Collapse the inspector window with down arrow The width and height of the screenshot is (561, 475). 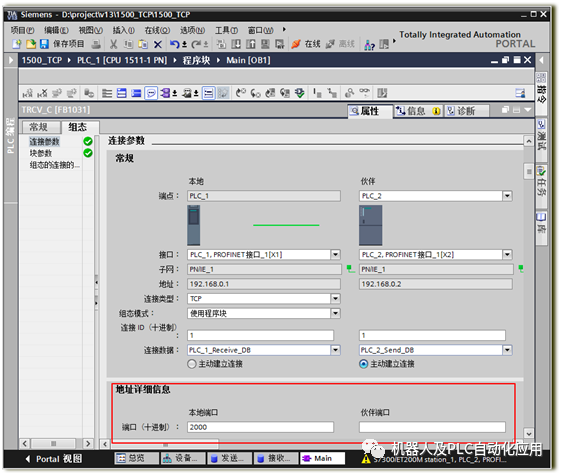pos(527,110)
